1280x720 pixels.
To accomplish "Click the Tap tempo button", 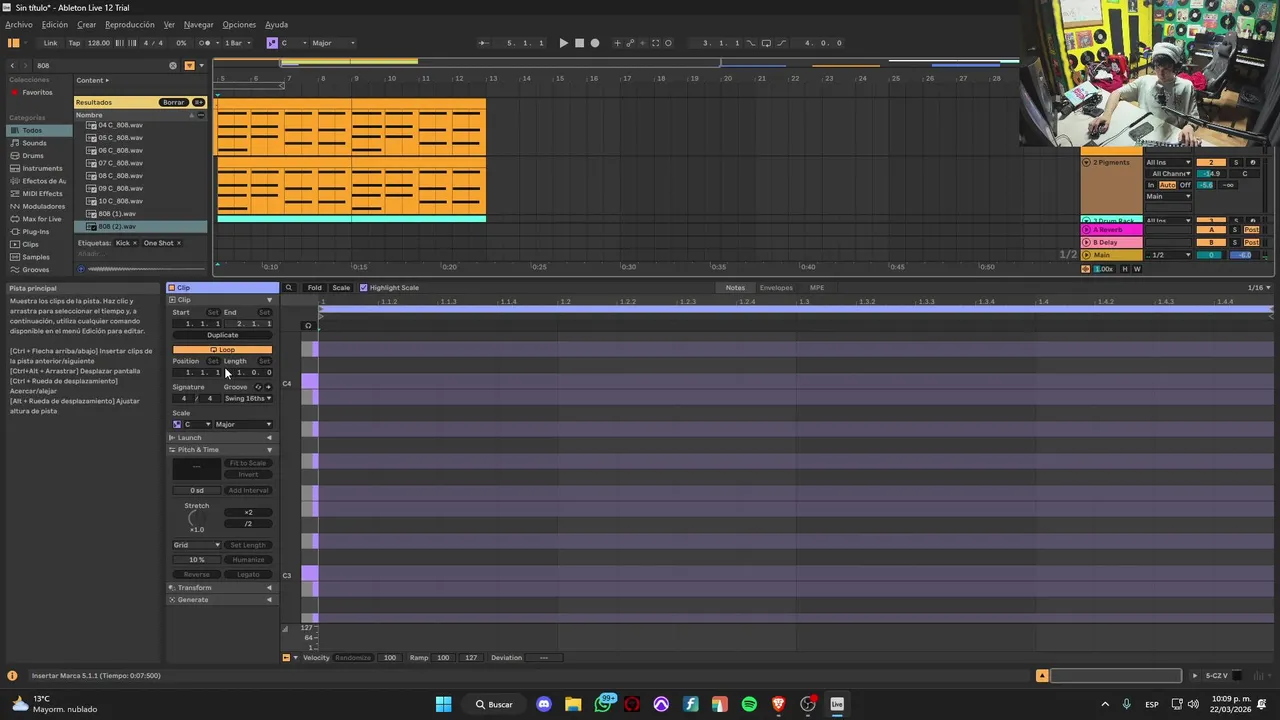I will coord(74,43).
